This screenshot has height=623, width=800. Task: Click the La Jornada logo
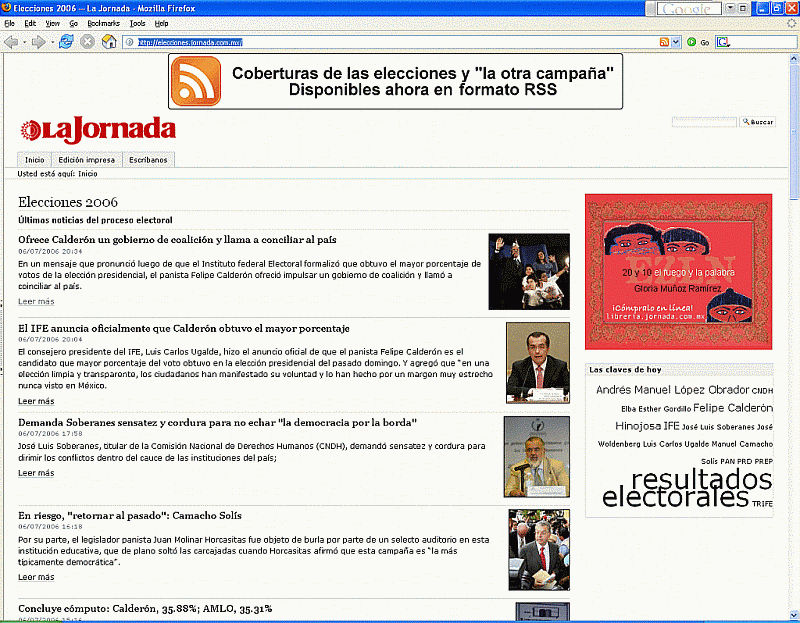coord(98,130)
